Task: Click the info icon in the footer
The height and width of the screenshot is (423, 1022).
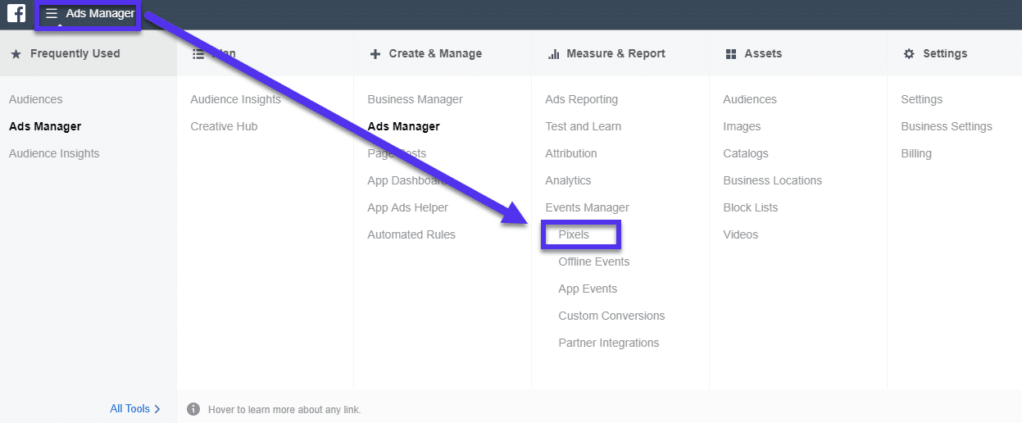Action: (x=193, y=409)
